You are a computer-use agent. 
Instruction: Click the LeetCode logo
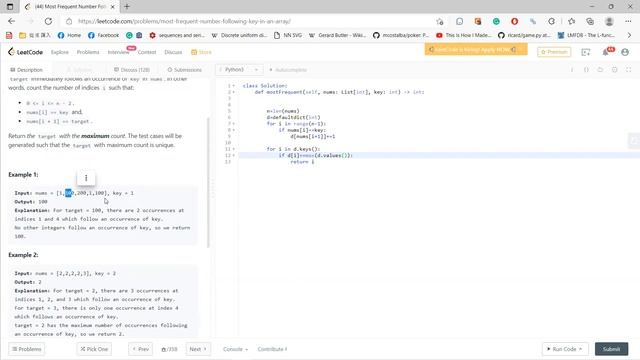[x=25, y=52]
